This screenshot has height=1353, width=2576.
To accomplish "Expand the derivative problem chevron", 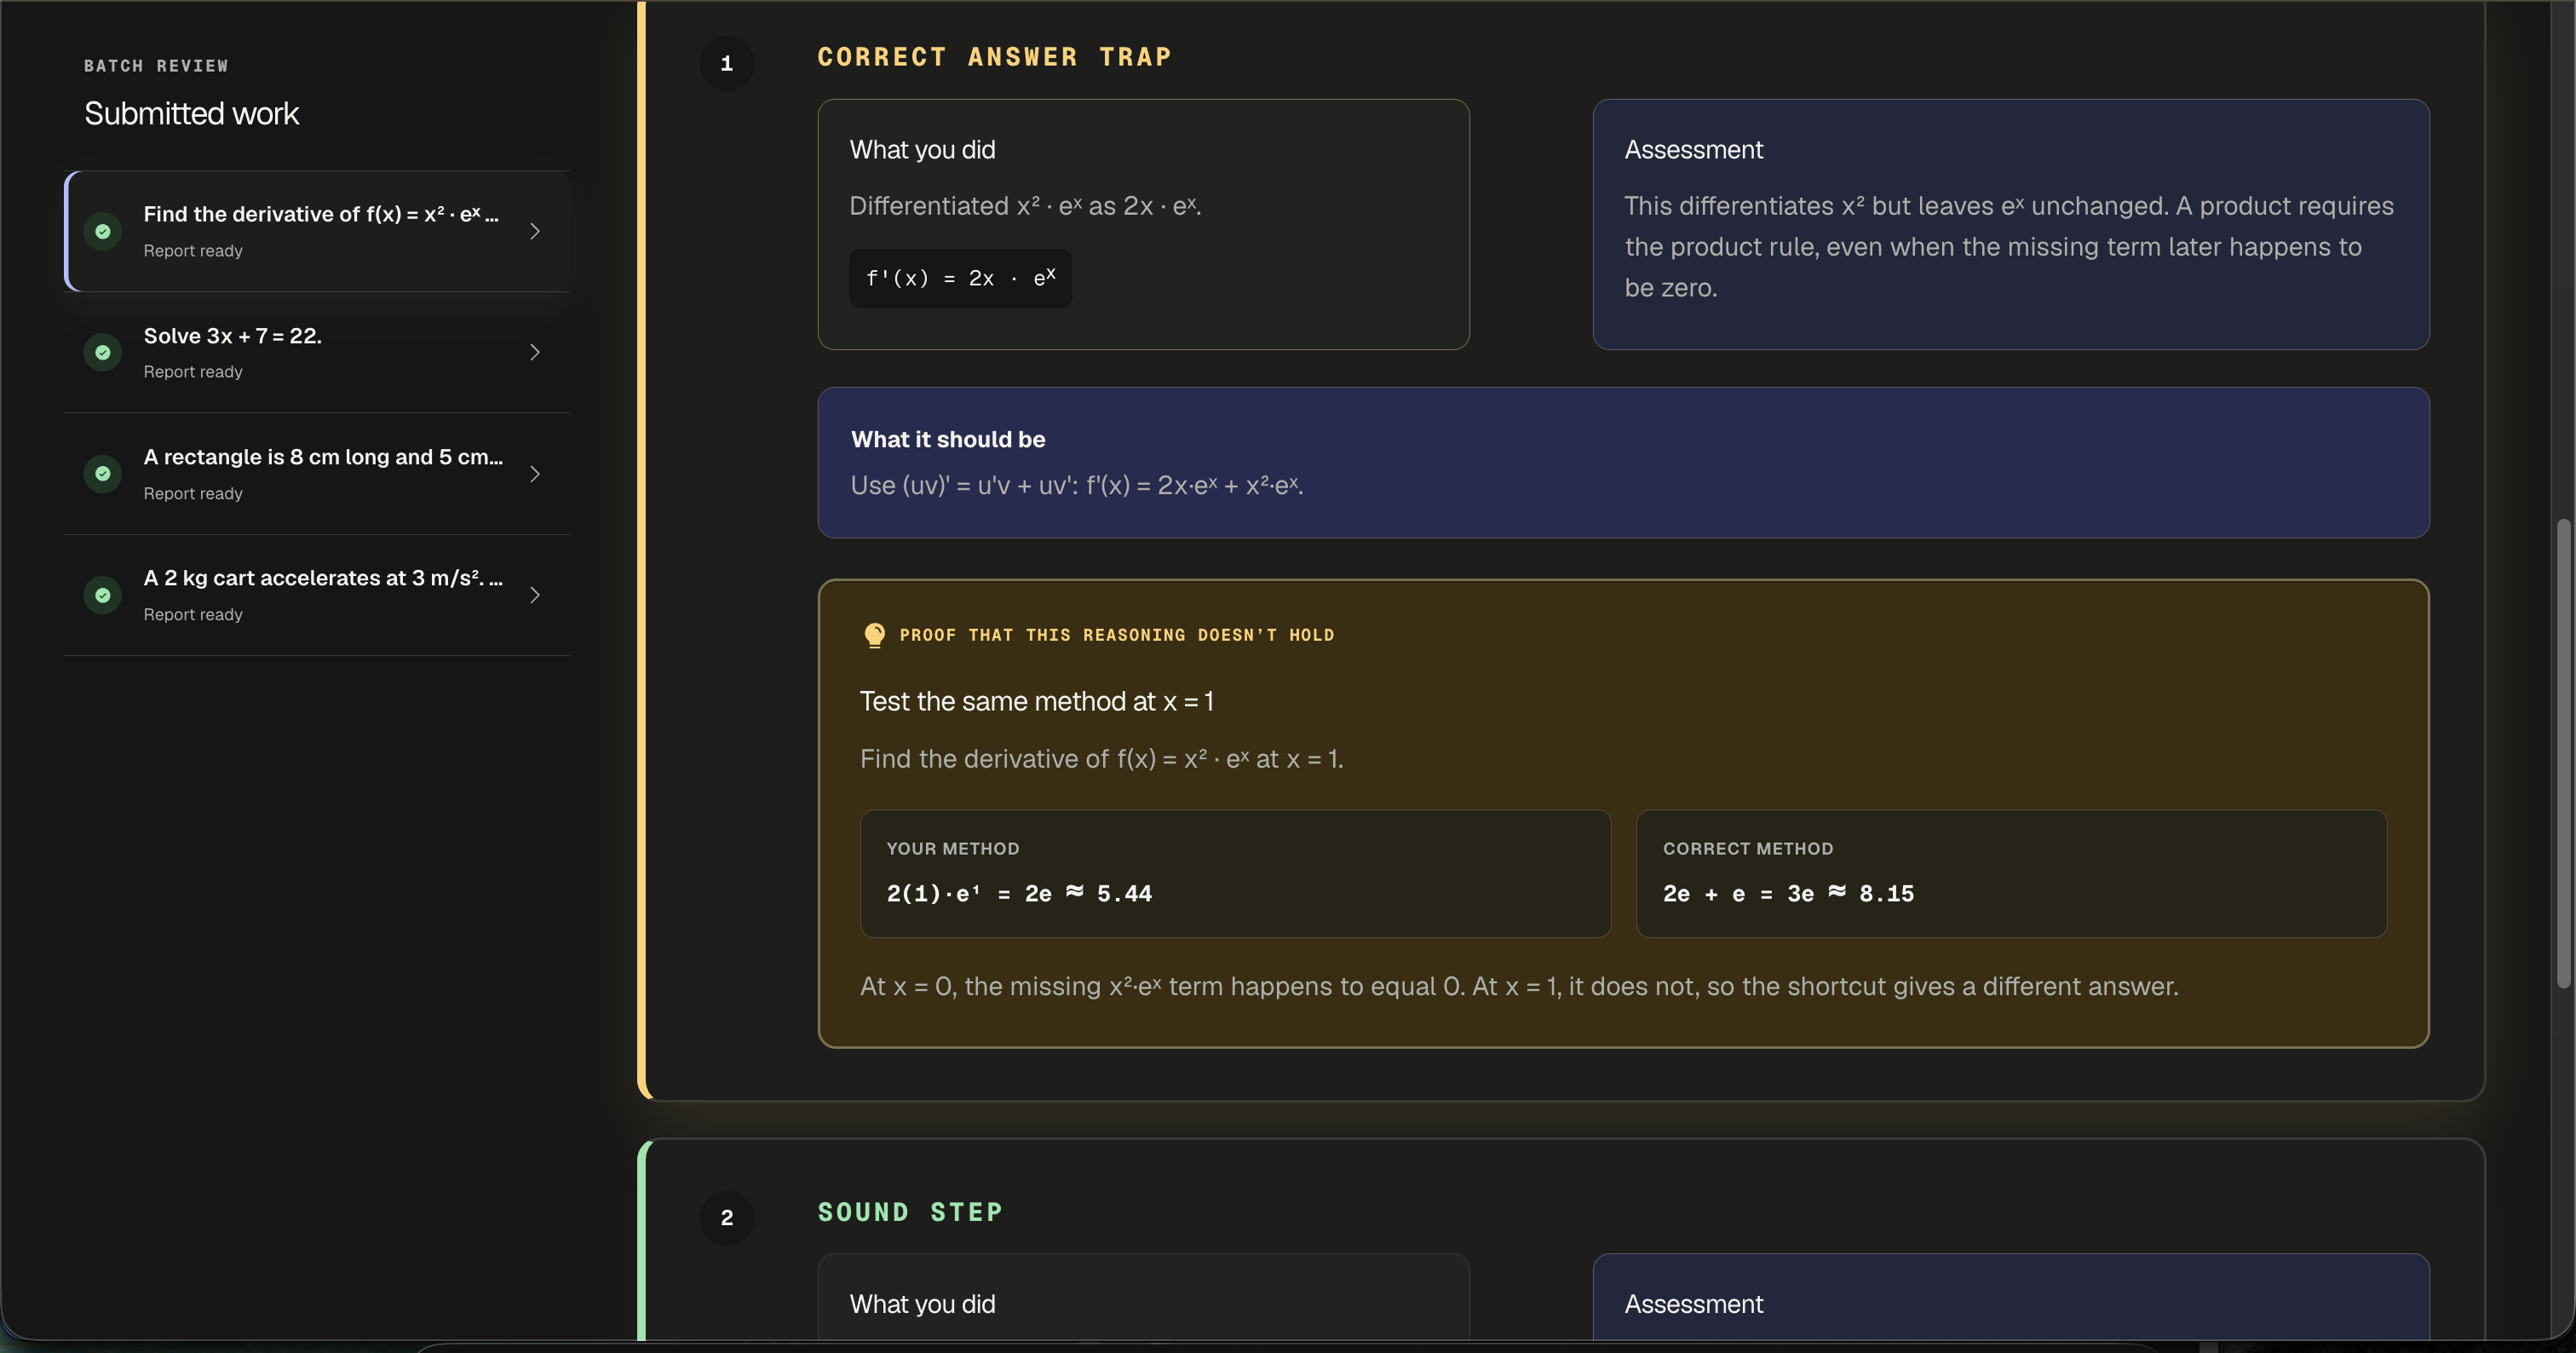I will pos(535,231).
